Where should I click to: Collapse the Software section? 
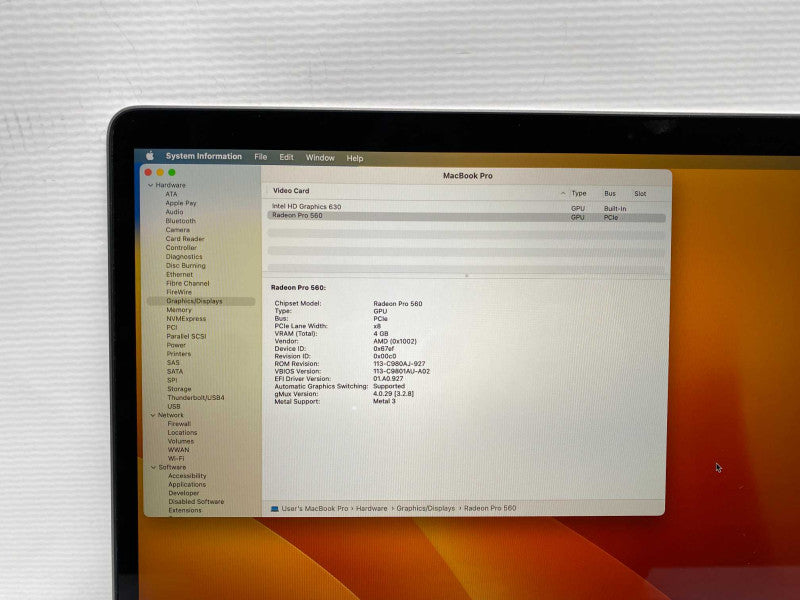point(154,467)
